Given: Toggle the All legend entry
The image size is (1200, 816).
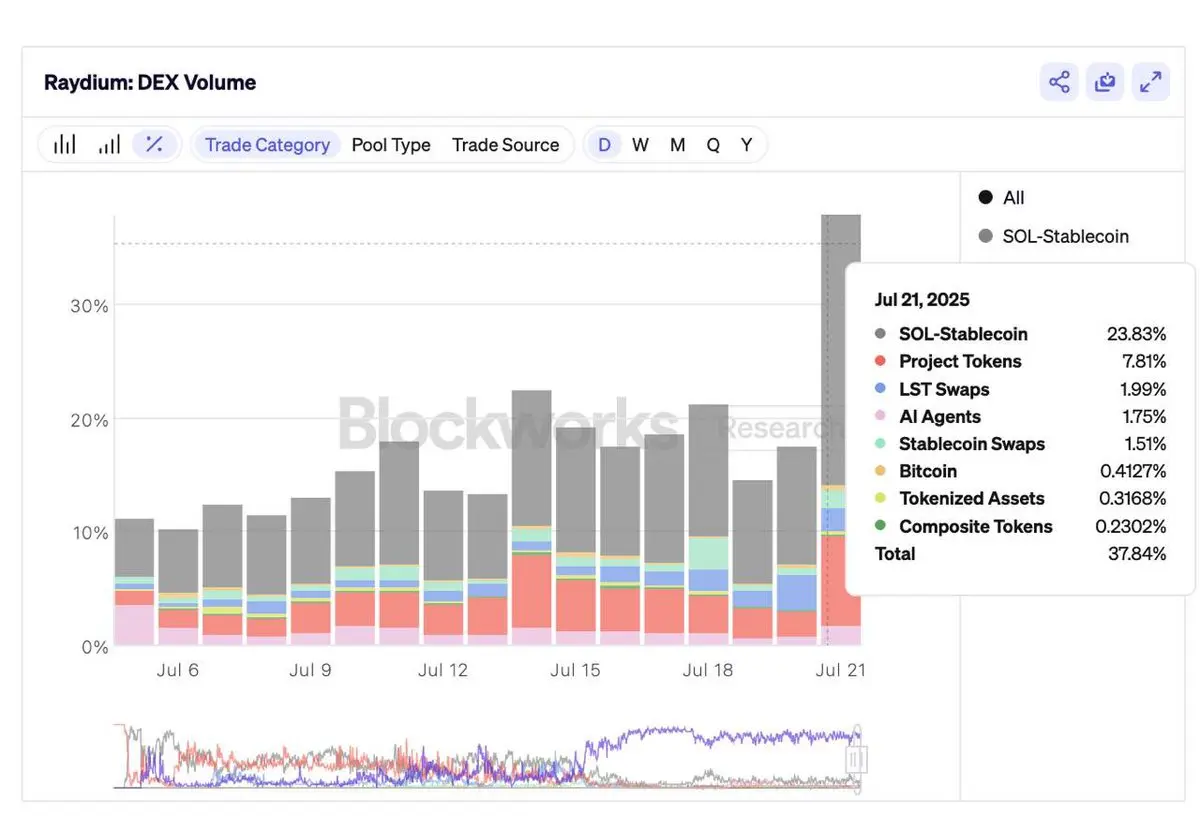Looking at the screenshot, I should point(1002,198).
